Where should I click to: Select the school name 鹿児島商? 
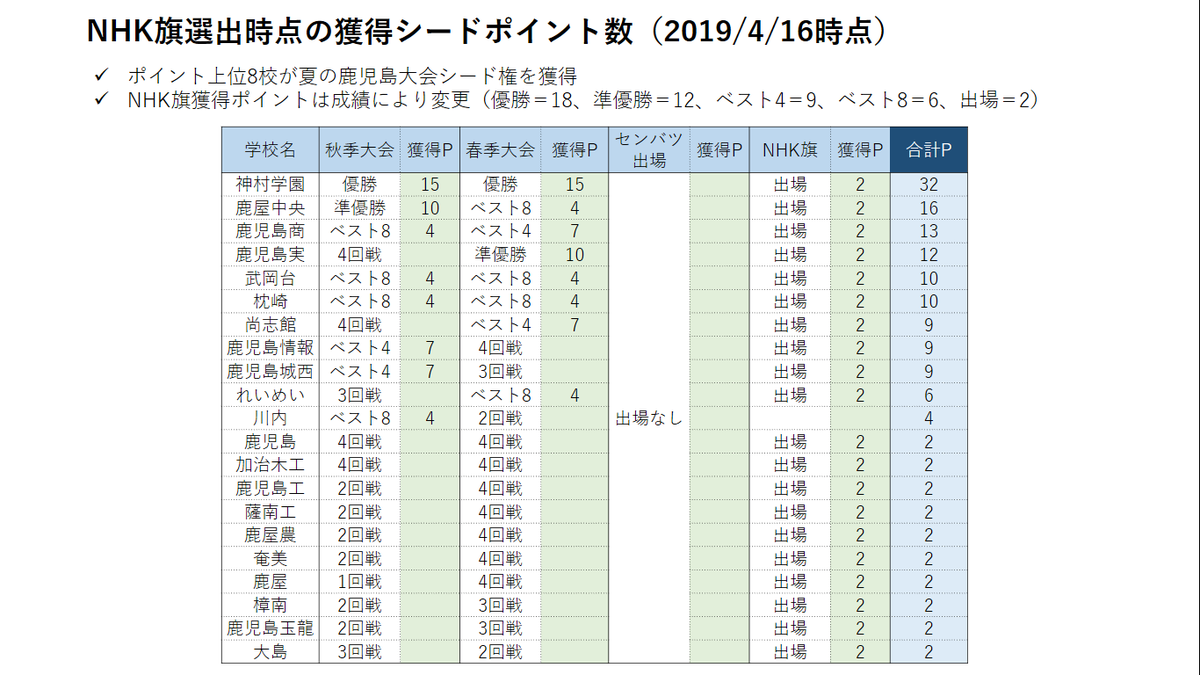(270, 231)
